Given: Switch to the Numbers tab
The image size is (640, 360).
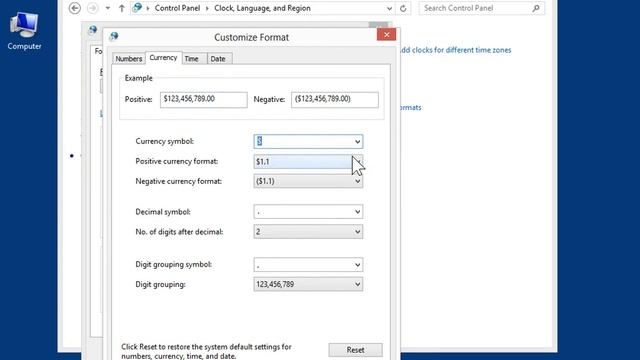Looking at the screenshot, I should [129, 59].
